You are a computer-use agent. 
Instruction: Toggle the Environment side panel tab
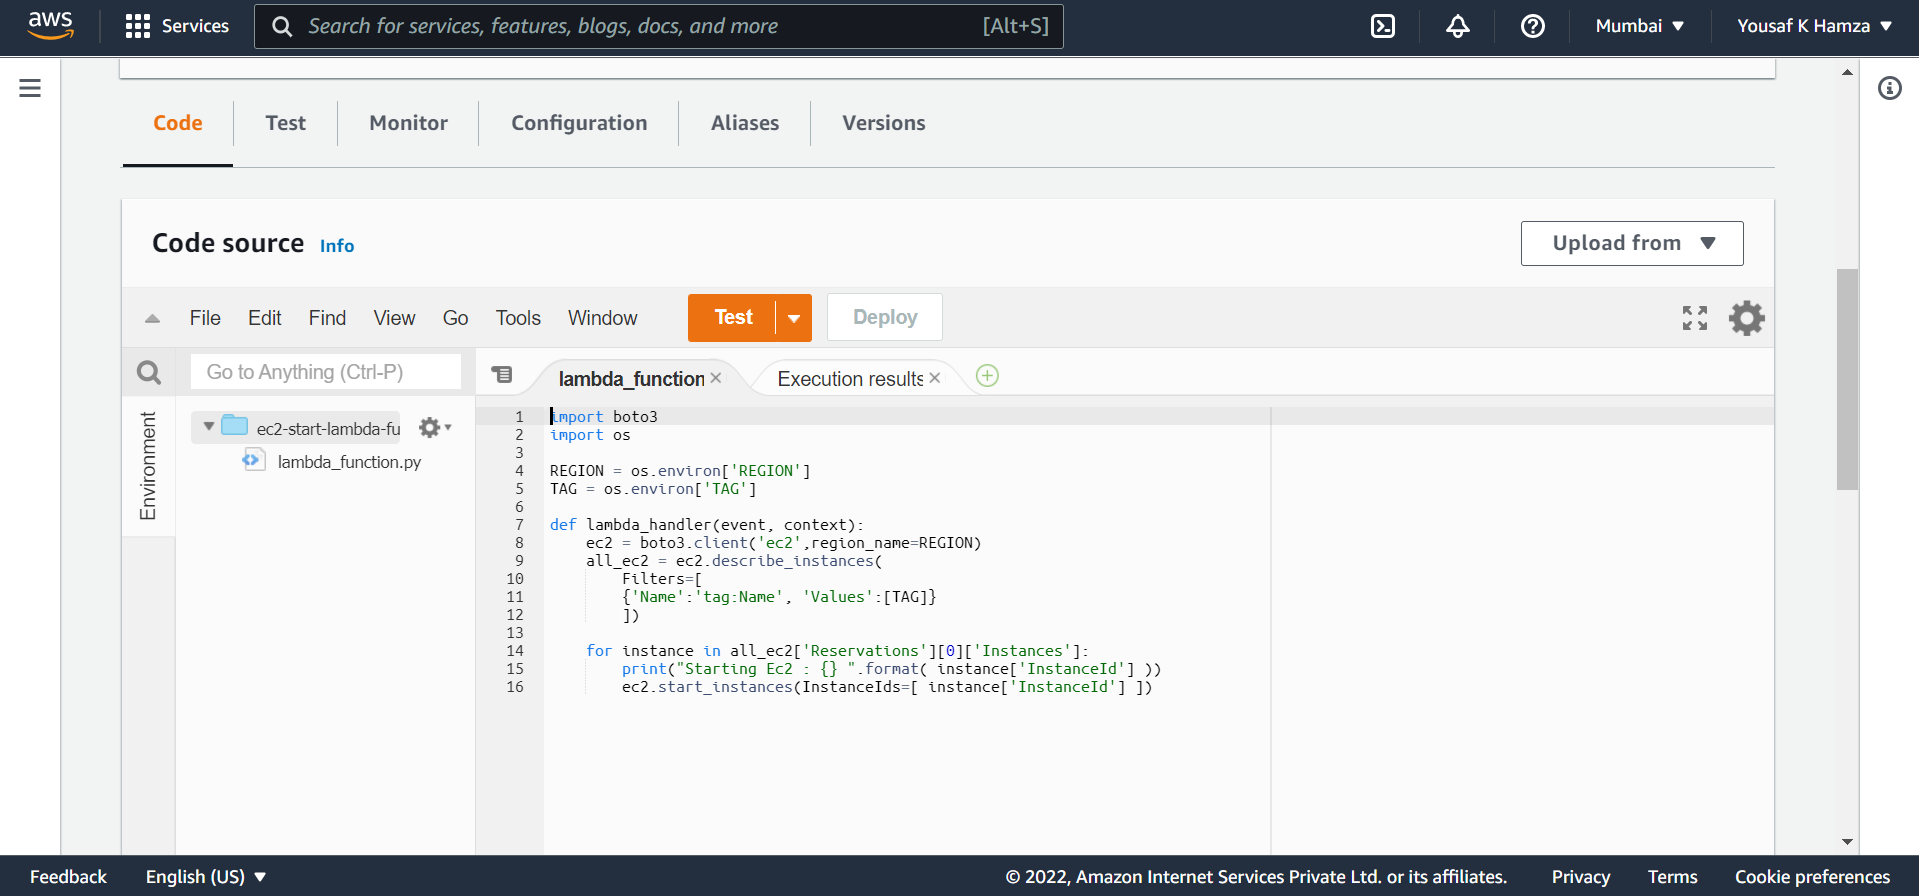(x=148, y=466)
